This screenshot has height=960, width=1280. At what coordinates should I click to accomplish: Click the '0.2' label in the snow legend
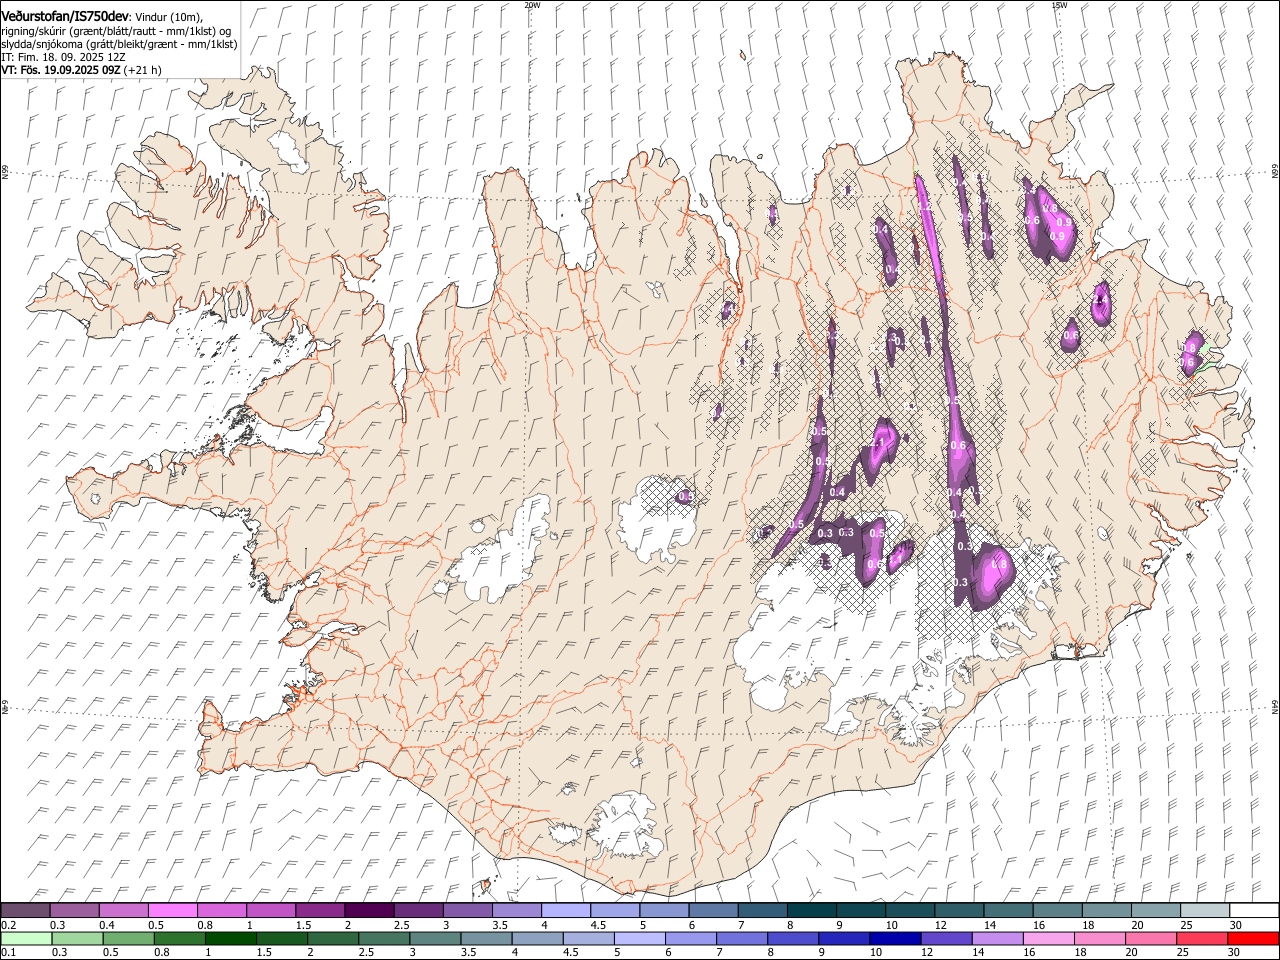click(x=9, y=925)
